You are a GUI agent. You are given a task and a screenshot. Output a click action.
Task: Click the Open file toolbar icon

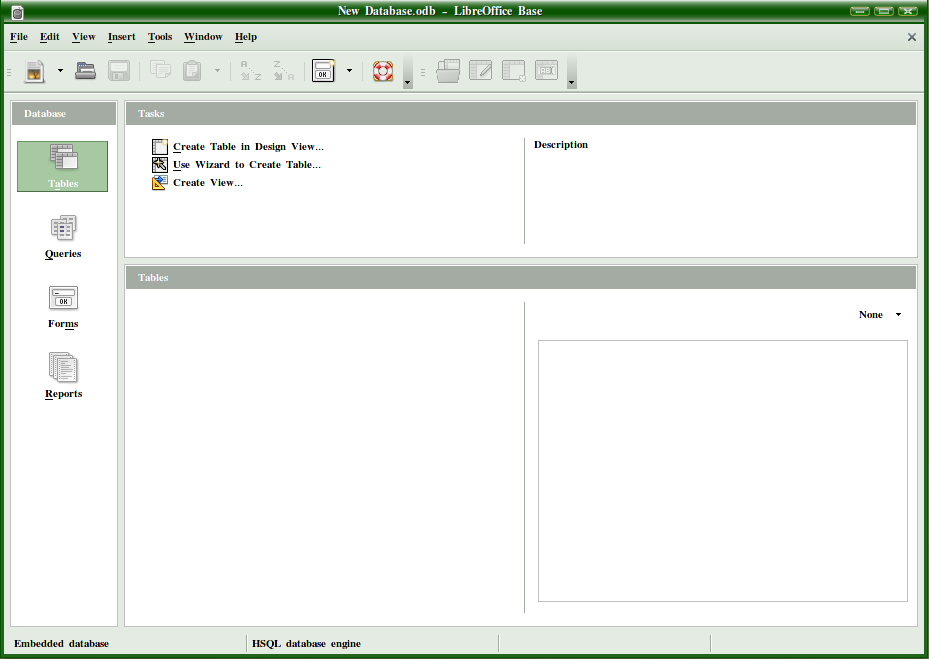tap(86, 71)
